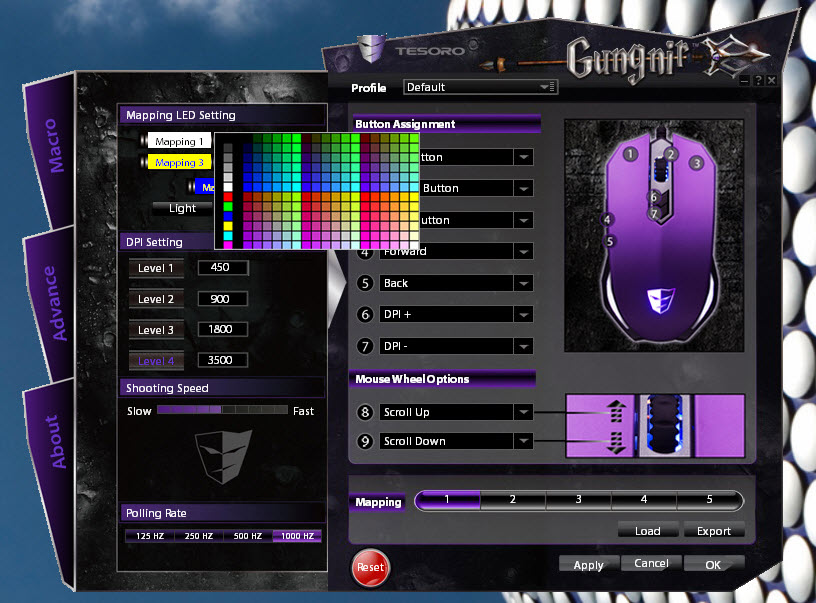Switch to Mapping 1 slot
Image resolution: width=816 pixels, height=603 pixels.
(448, 500)
